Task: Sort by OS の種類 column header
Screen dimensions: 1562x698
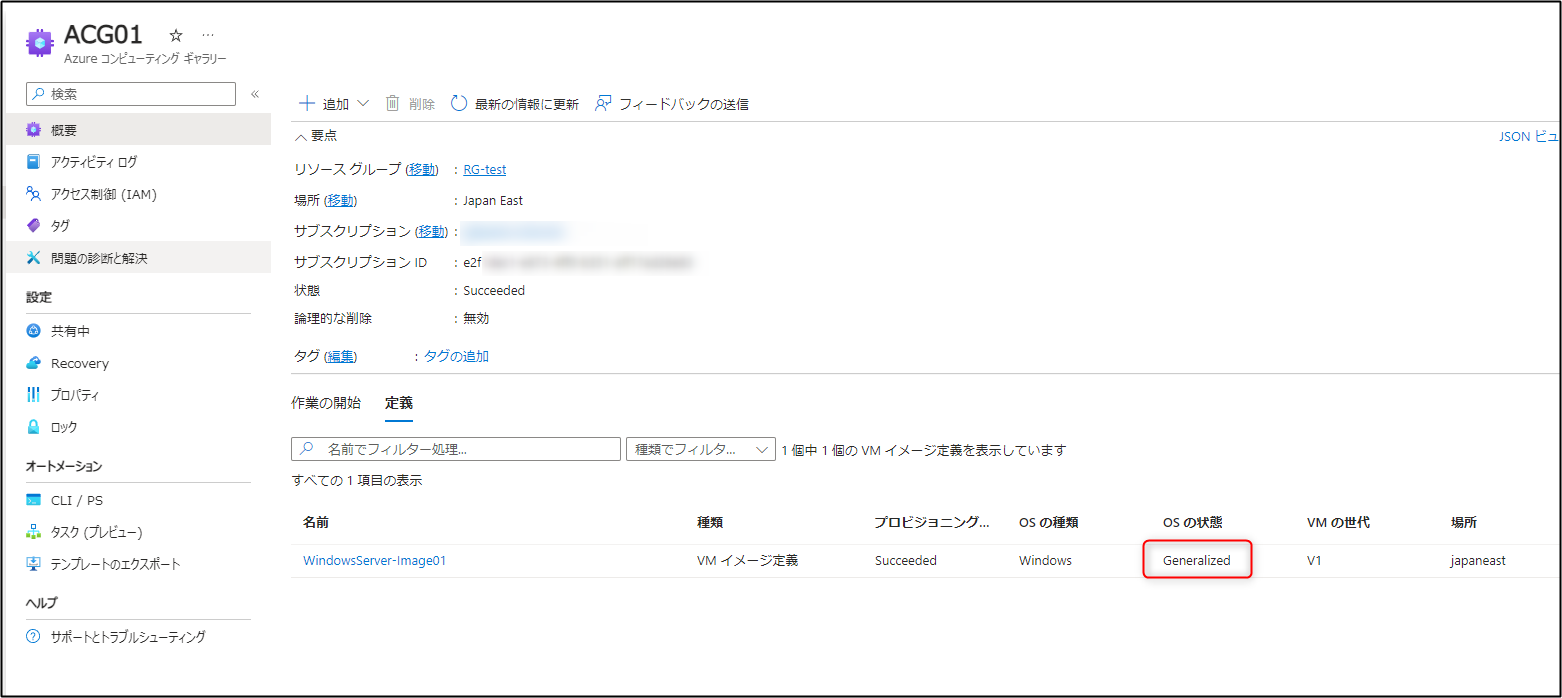Action: click(x=1048, y=522)
